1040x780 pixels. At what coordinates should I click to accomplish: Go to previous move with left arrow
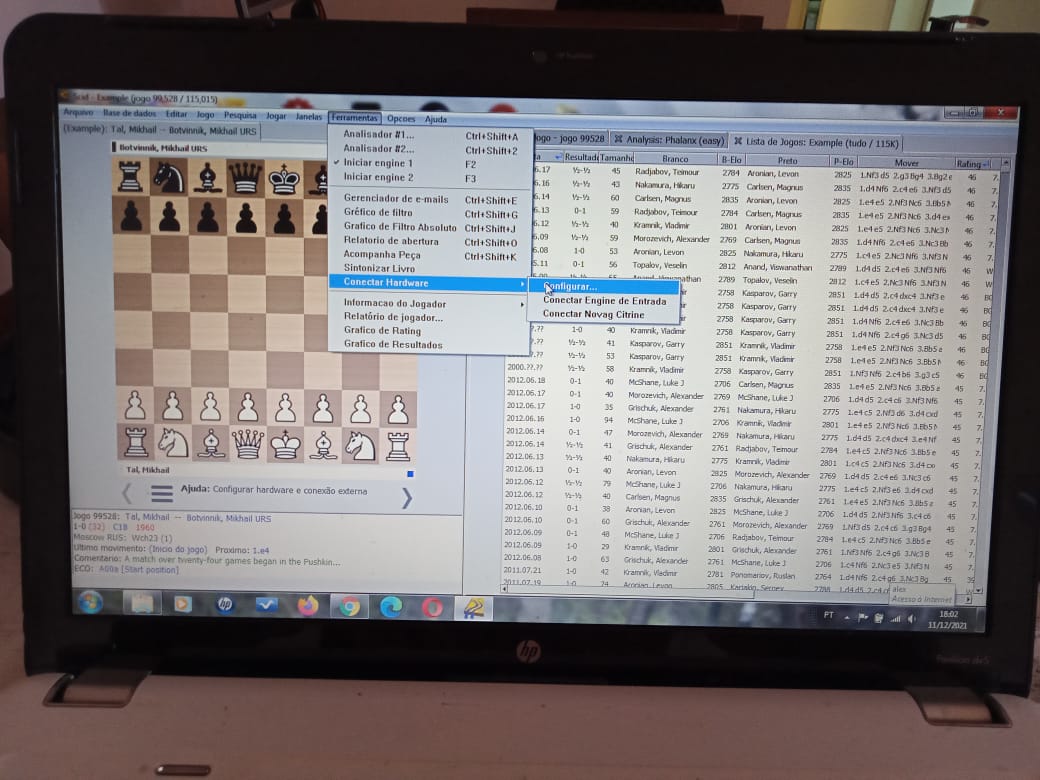pos(128,493)
